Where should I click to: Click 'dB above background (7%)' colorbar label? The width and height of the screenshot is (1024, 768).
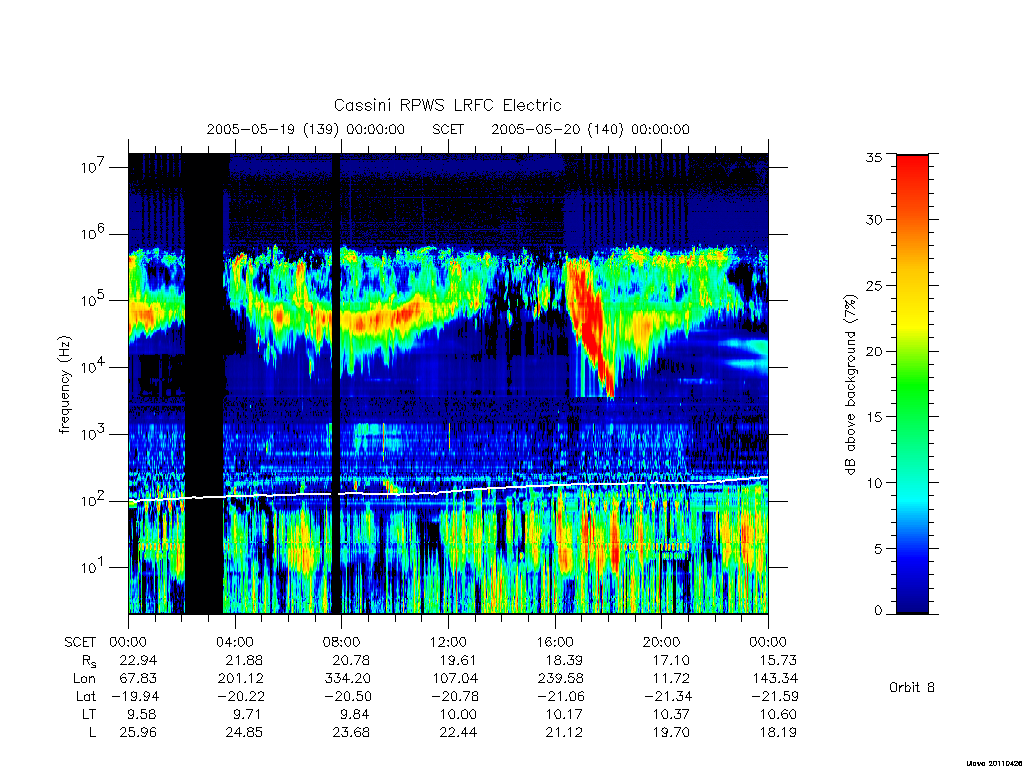850,385
